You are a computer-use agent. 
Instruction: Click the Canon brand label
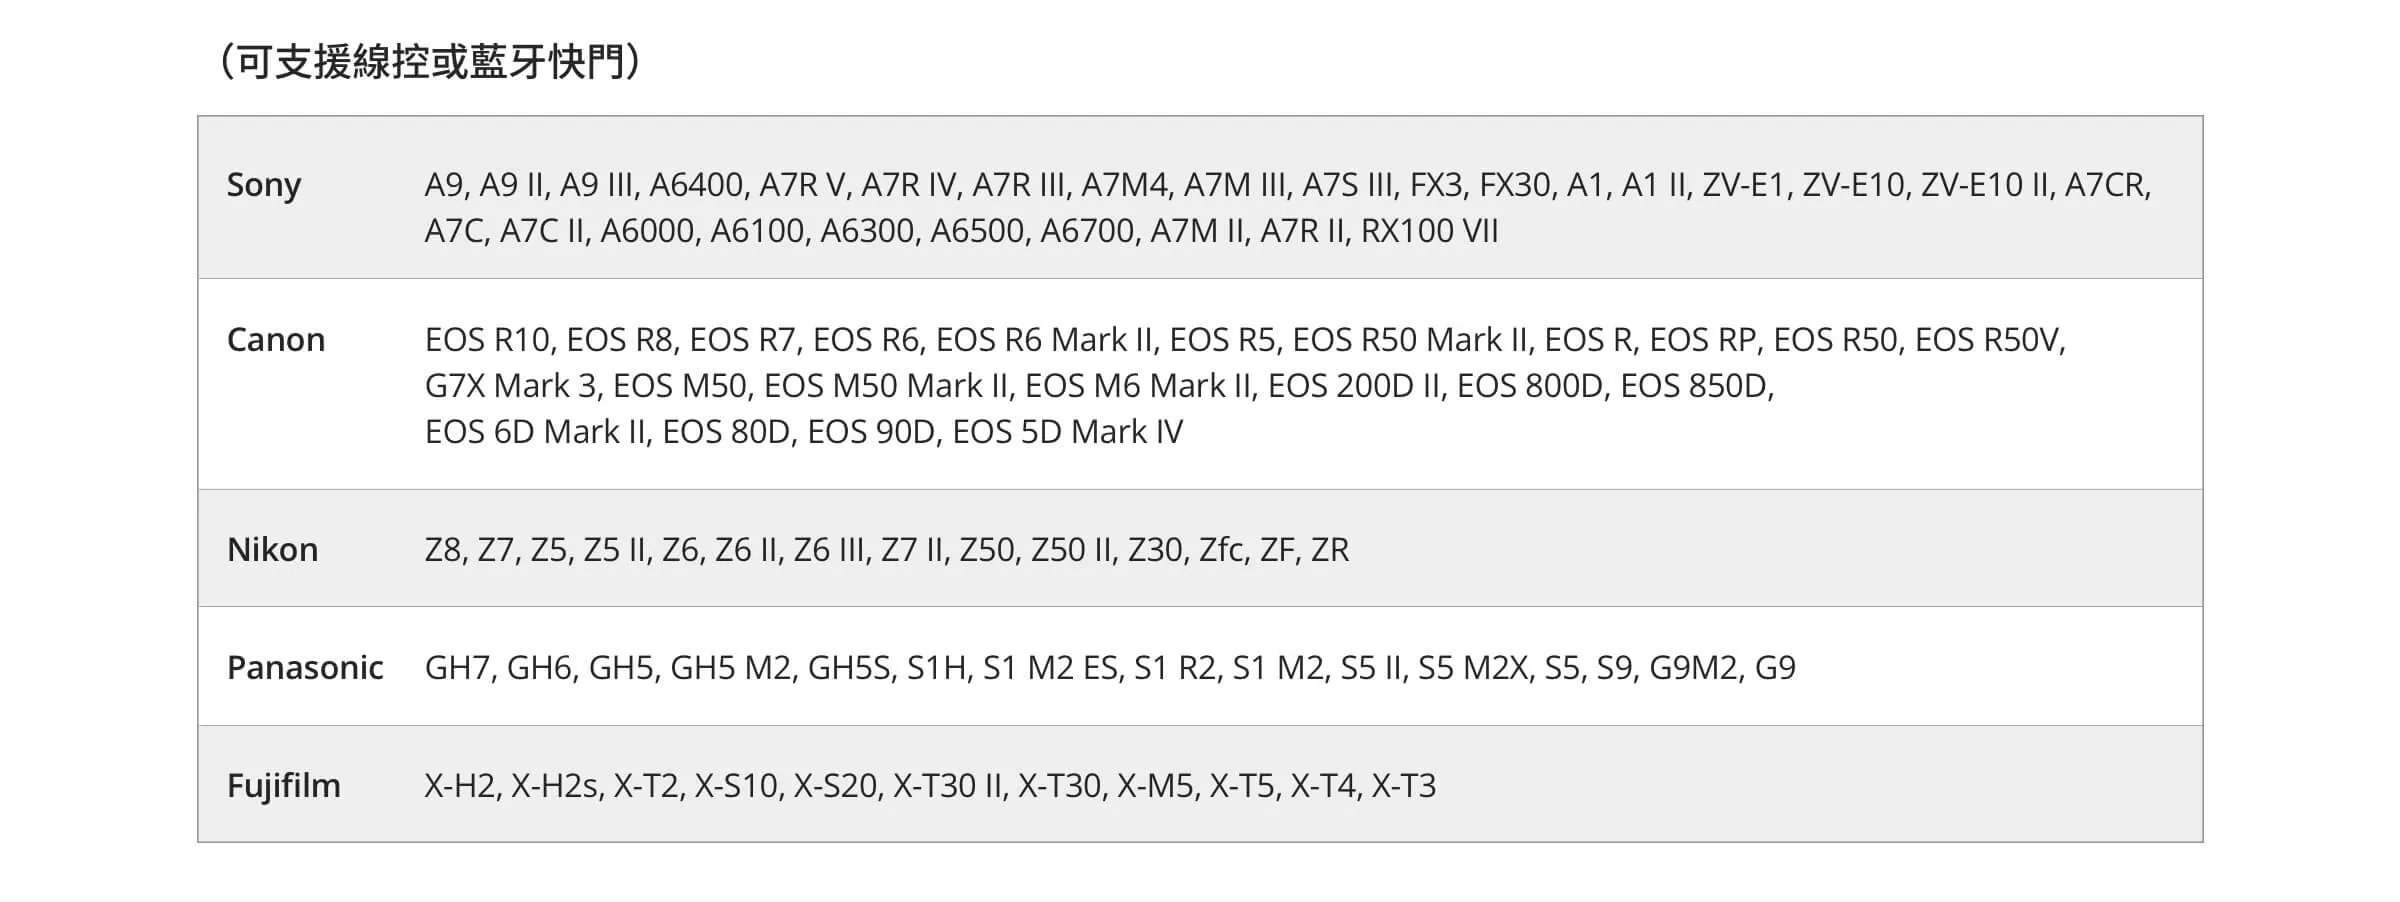(x=276, y=340)
